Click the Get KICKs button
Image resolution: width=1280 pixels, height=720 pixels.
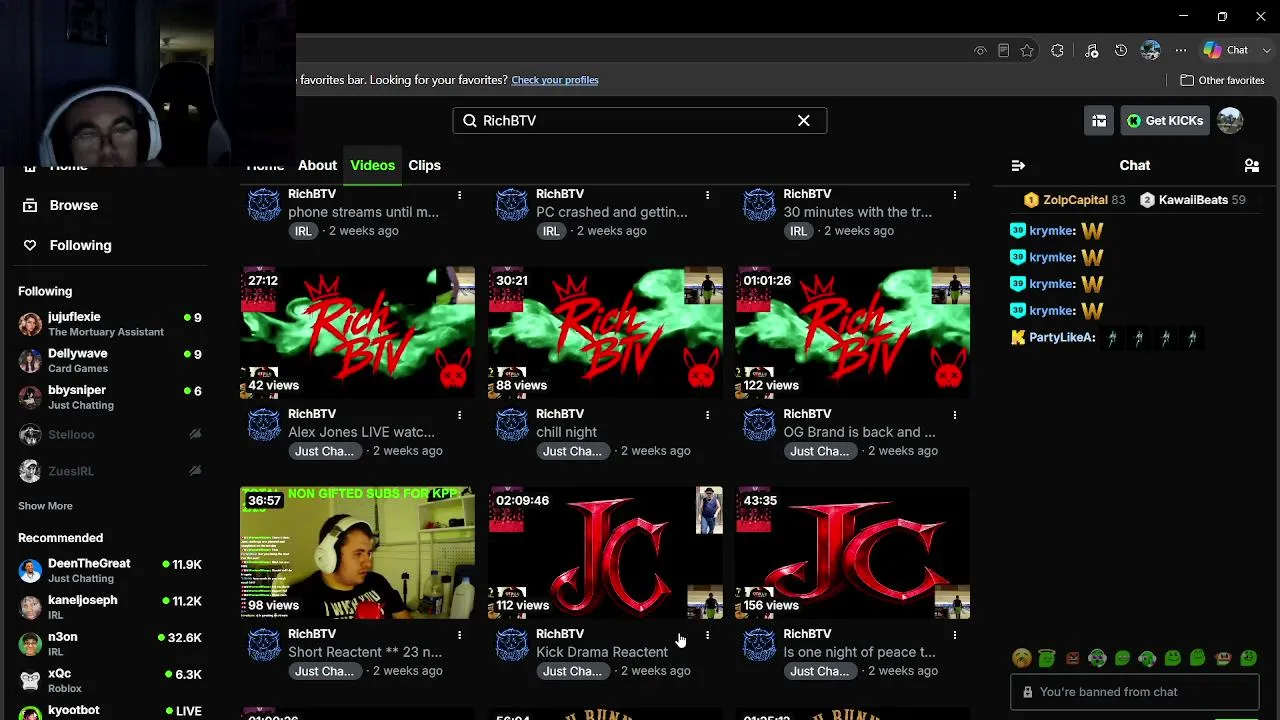pos(1166,121)
